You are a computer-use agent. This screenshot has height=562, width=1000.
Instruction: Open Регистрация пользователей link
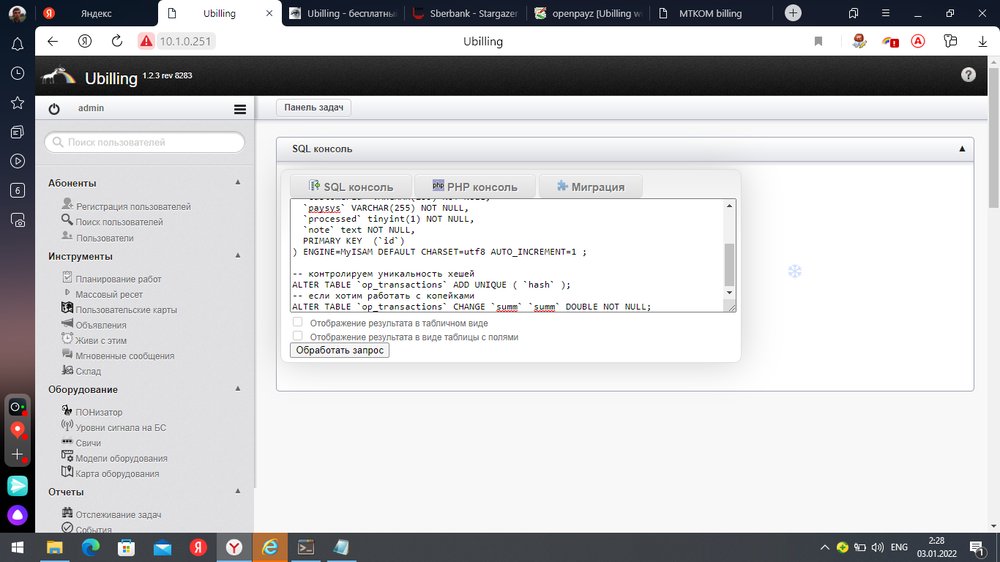tap(133, 206)
